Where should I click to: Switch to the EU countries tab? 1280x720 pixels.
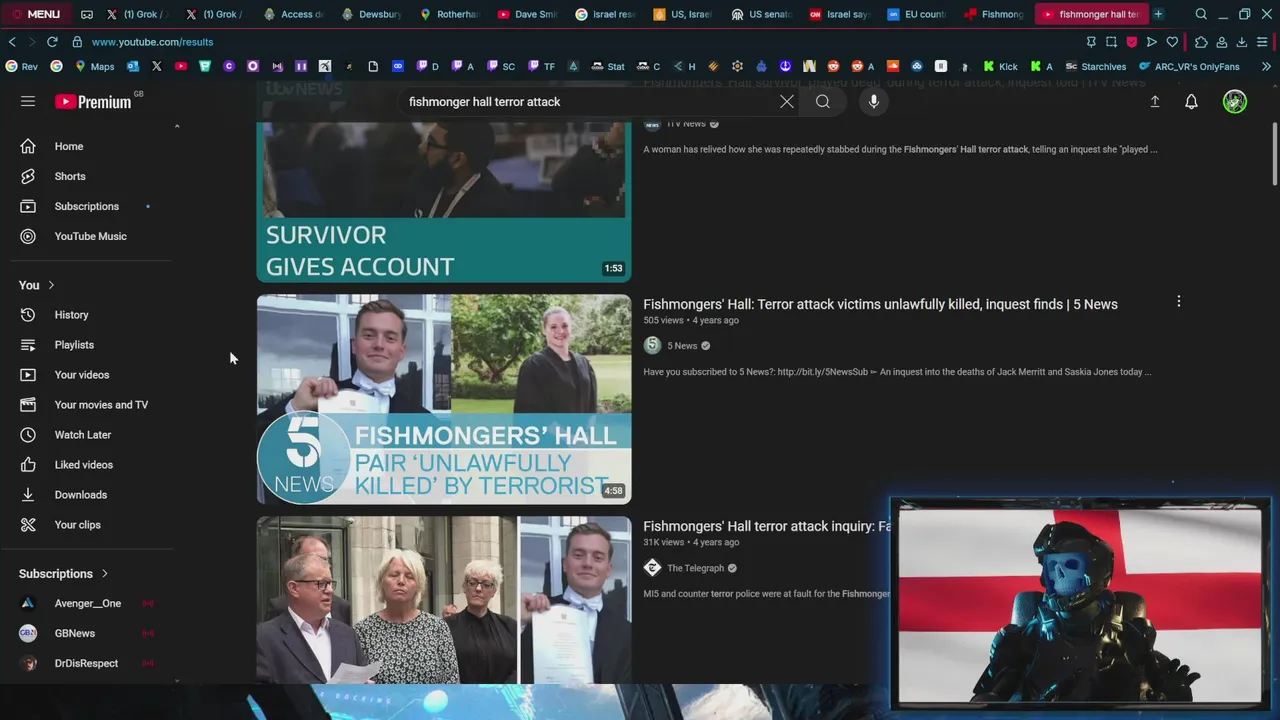click(x=916, y=14)
